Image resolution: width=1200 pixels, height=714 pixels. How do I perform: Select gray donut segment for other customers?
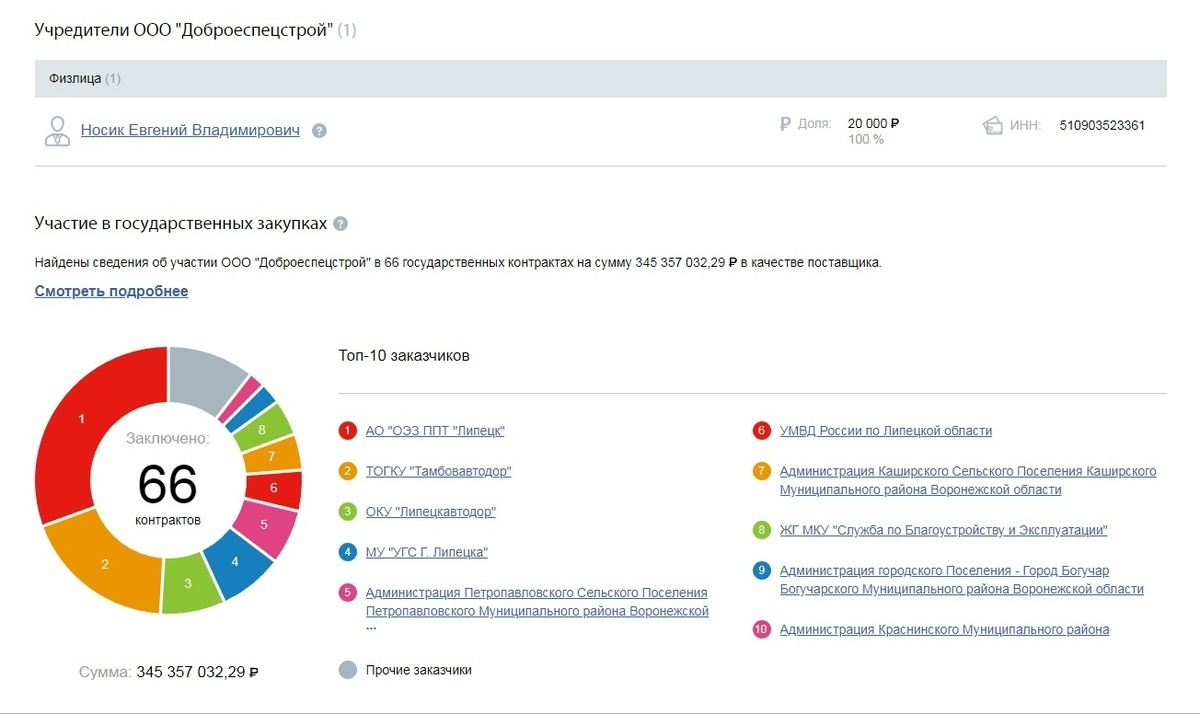pos(203,380)
